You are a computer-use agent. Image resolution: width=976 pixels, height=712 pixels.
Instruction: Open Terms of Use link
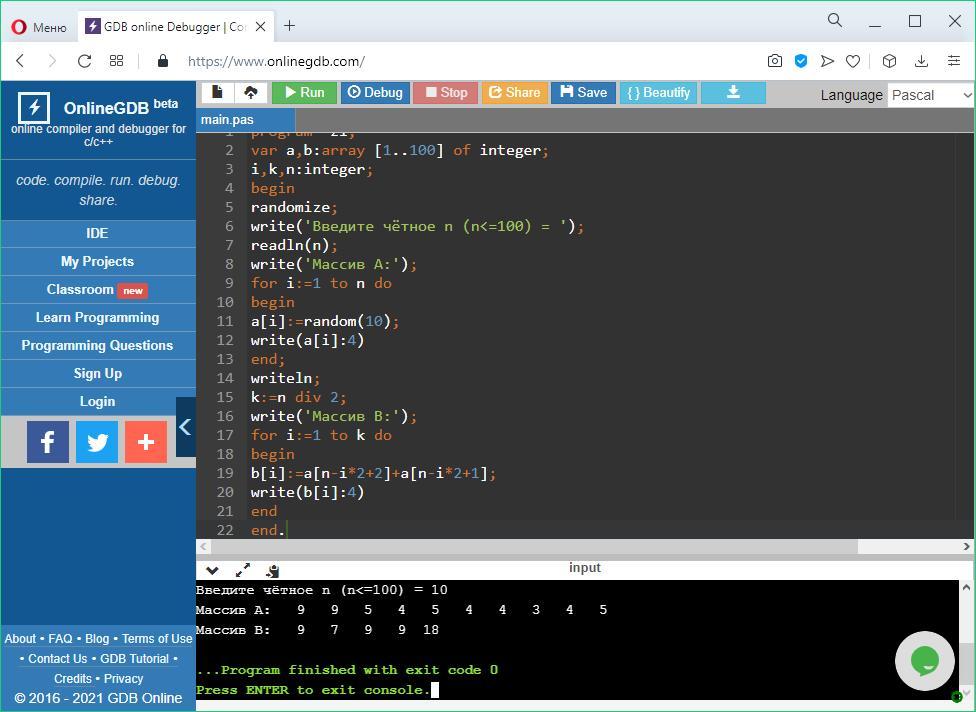(x=157, y=639)
